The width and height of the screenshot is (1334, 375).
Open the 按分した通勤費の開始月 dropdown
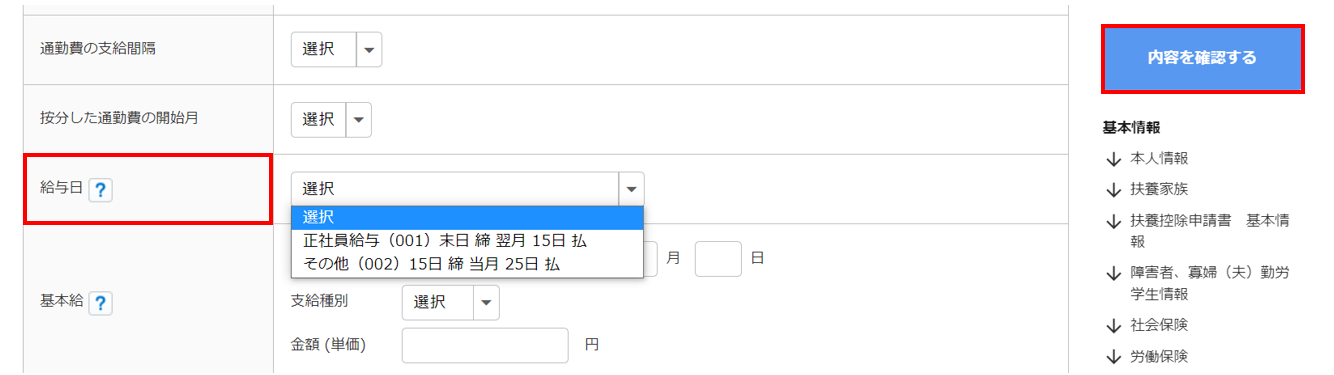click(x=331, y=119)
